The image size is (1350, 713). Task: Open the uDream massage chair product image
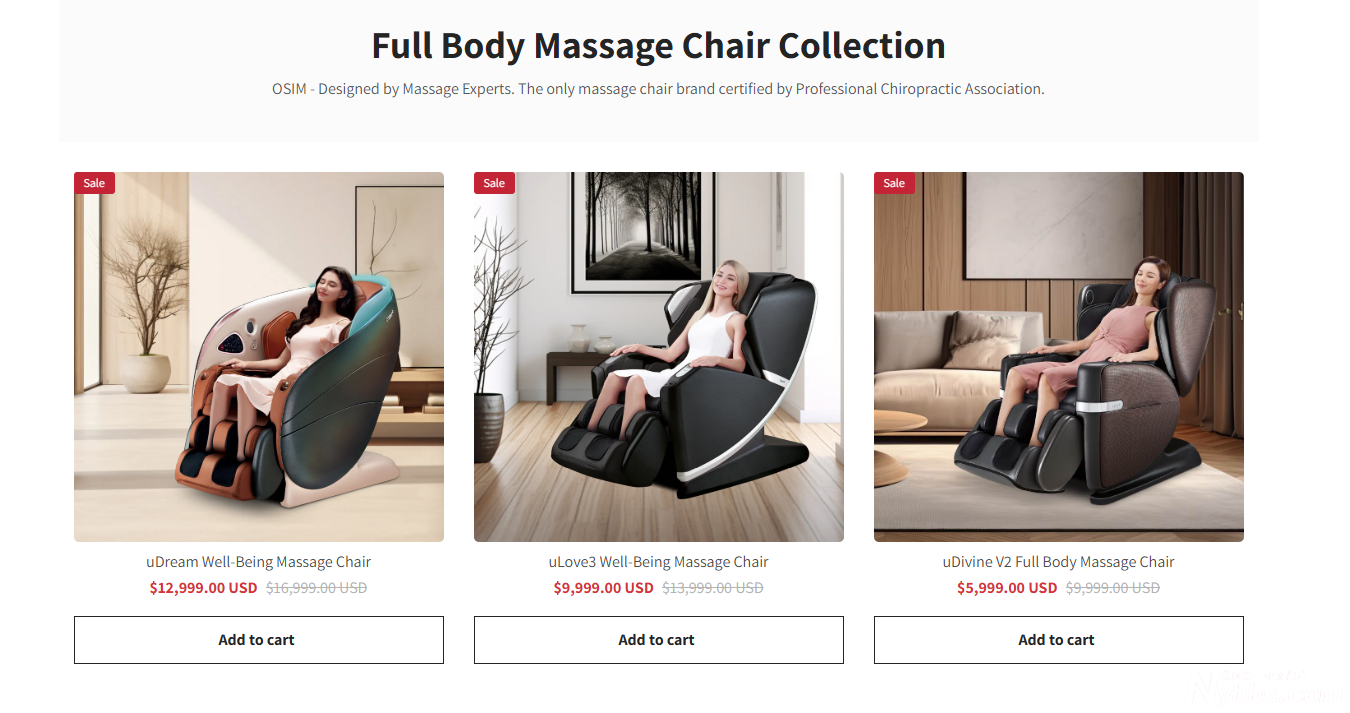[259, 357]
